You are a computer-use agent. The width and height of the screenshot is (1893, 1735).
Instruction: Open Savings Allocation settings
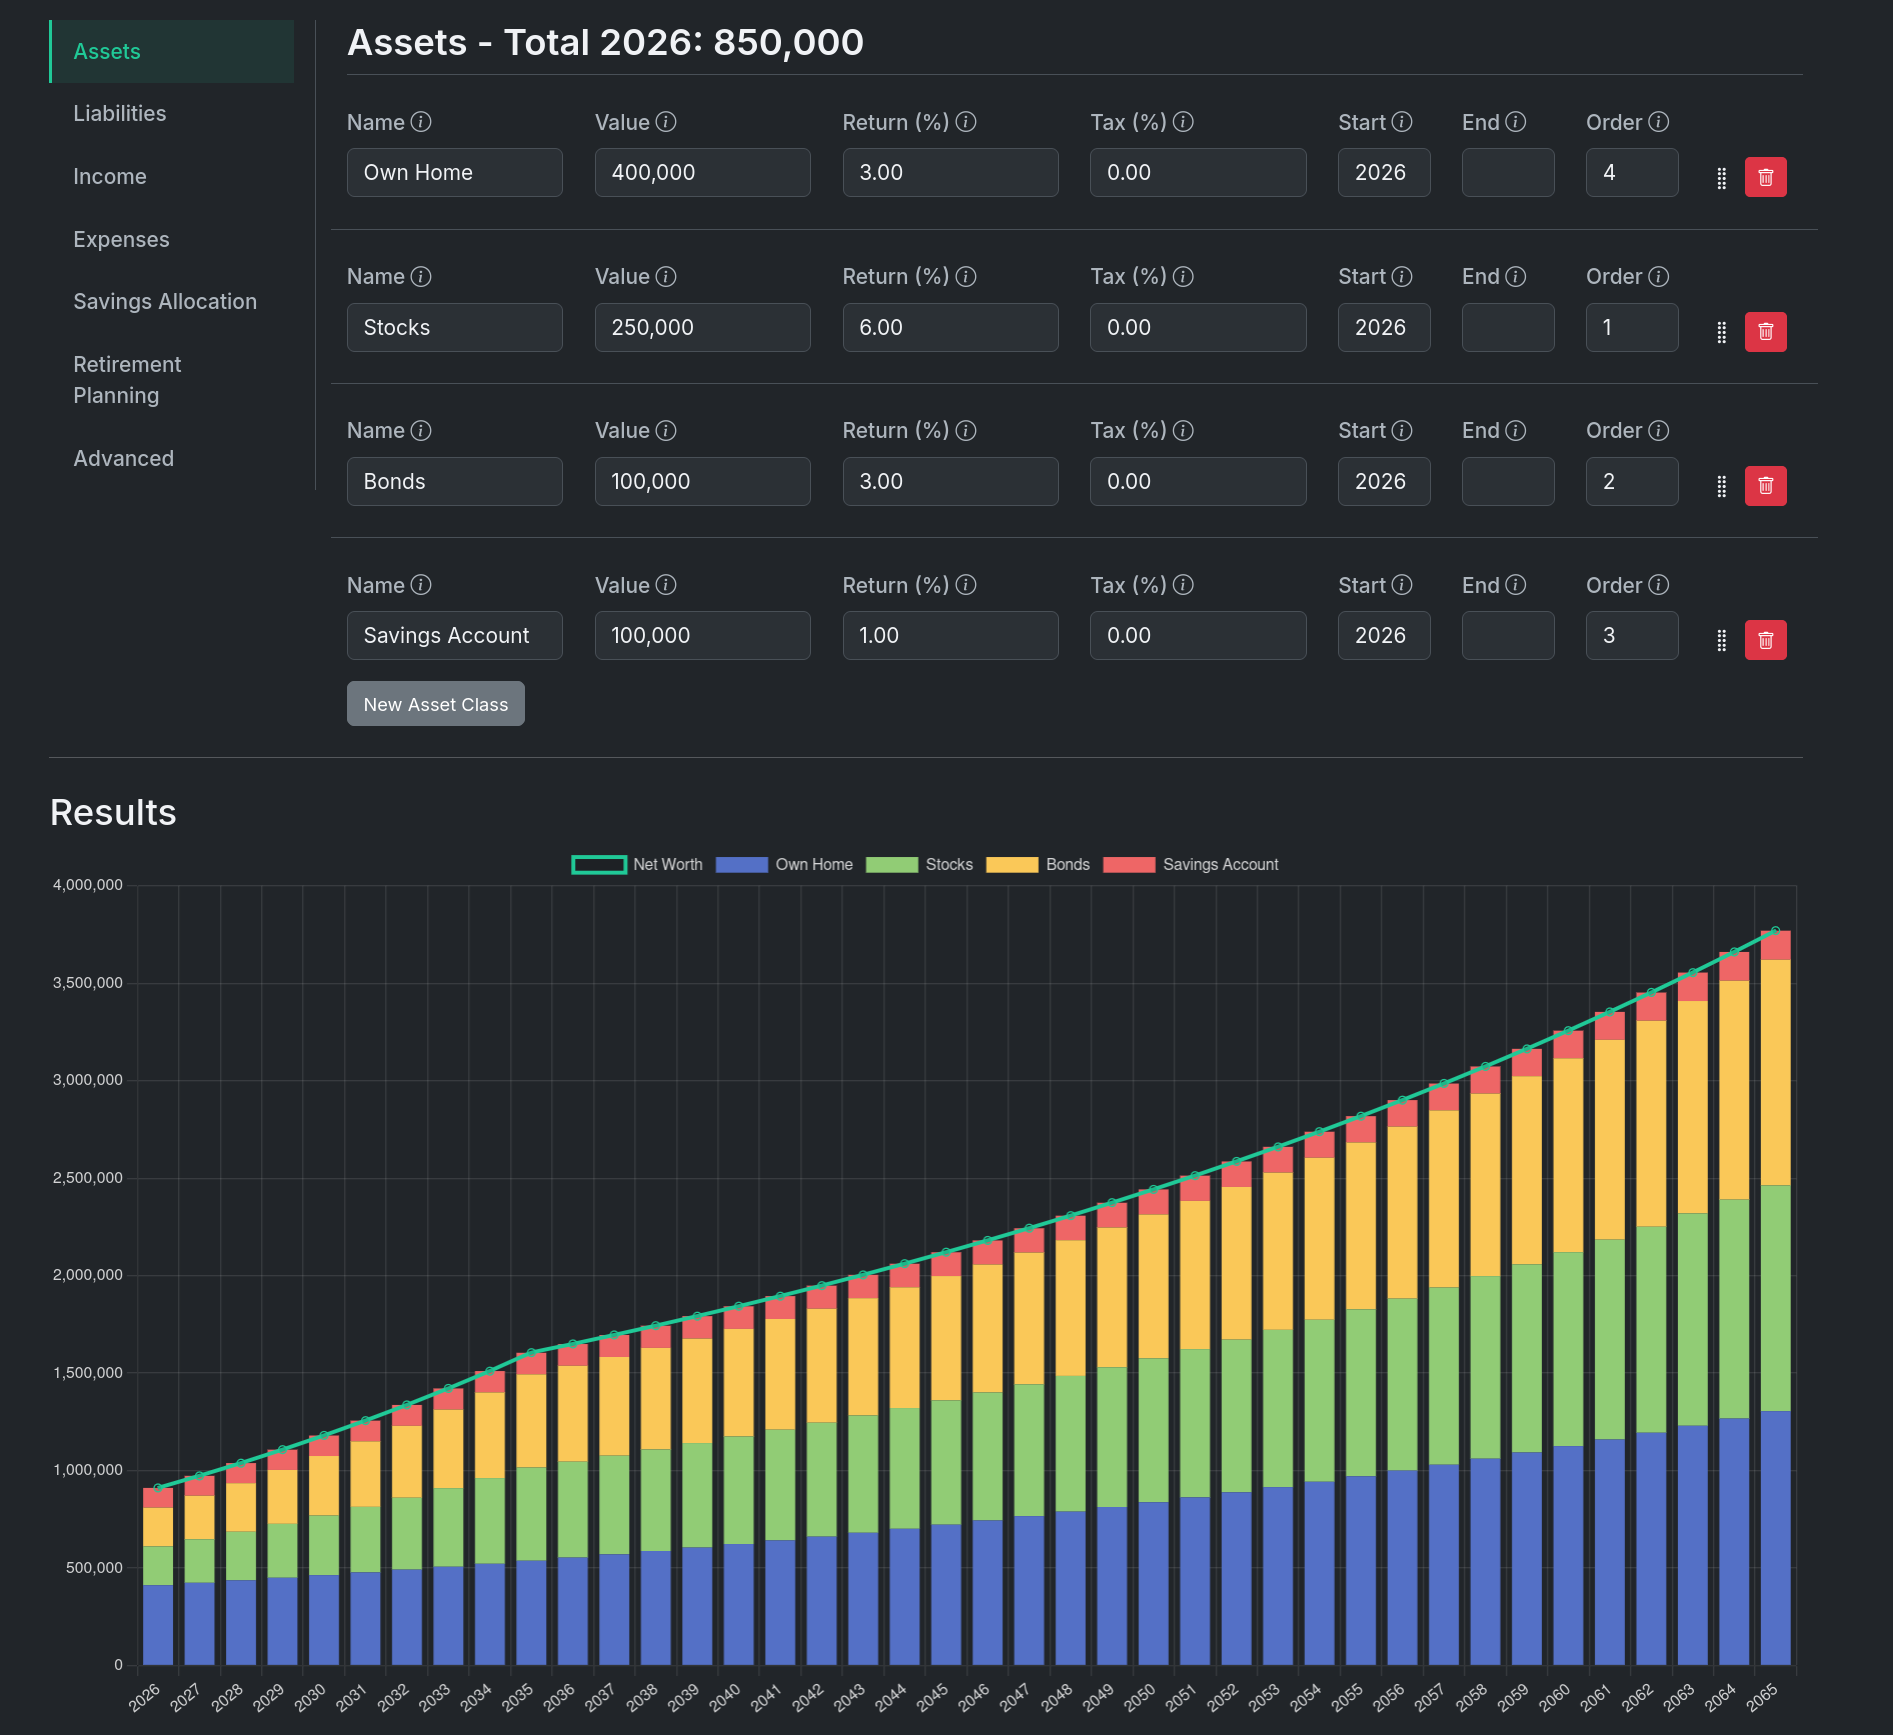tap(172, 302)
